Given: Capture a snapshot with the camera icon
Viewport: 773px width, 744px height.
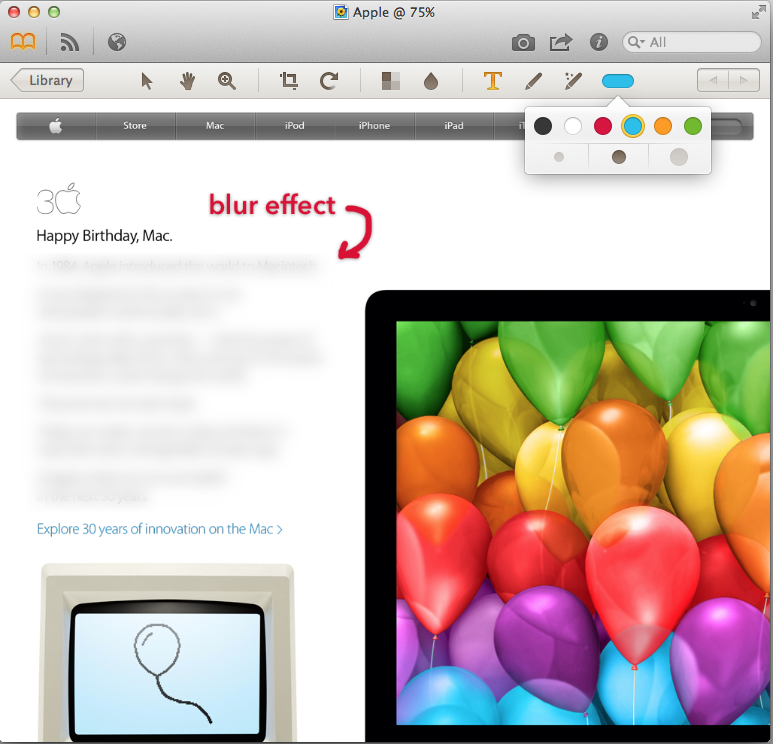Looking at the screenshot, I should tap(523, 42).
